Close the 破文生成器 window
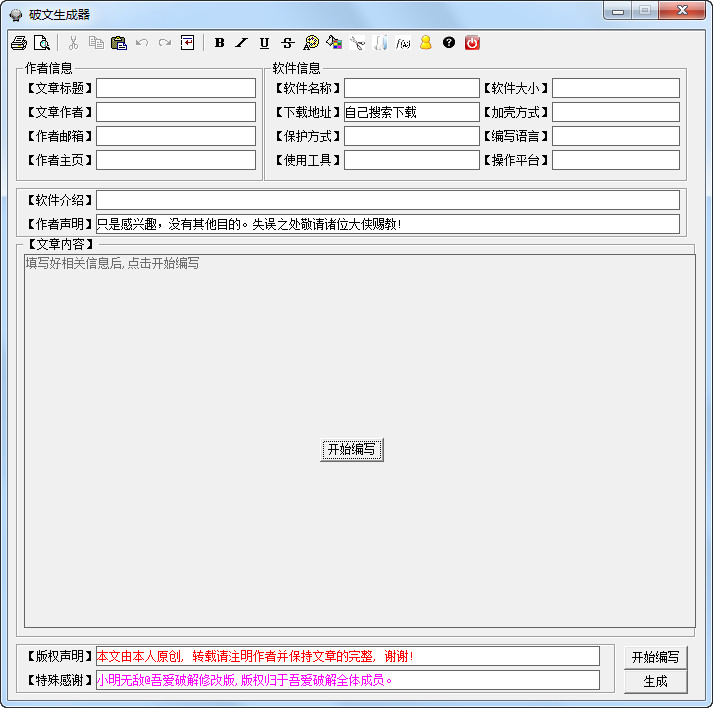713x708 pixels. [x=682, y=10]
